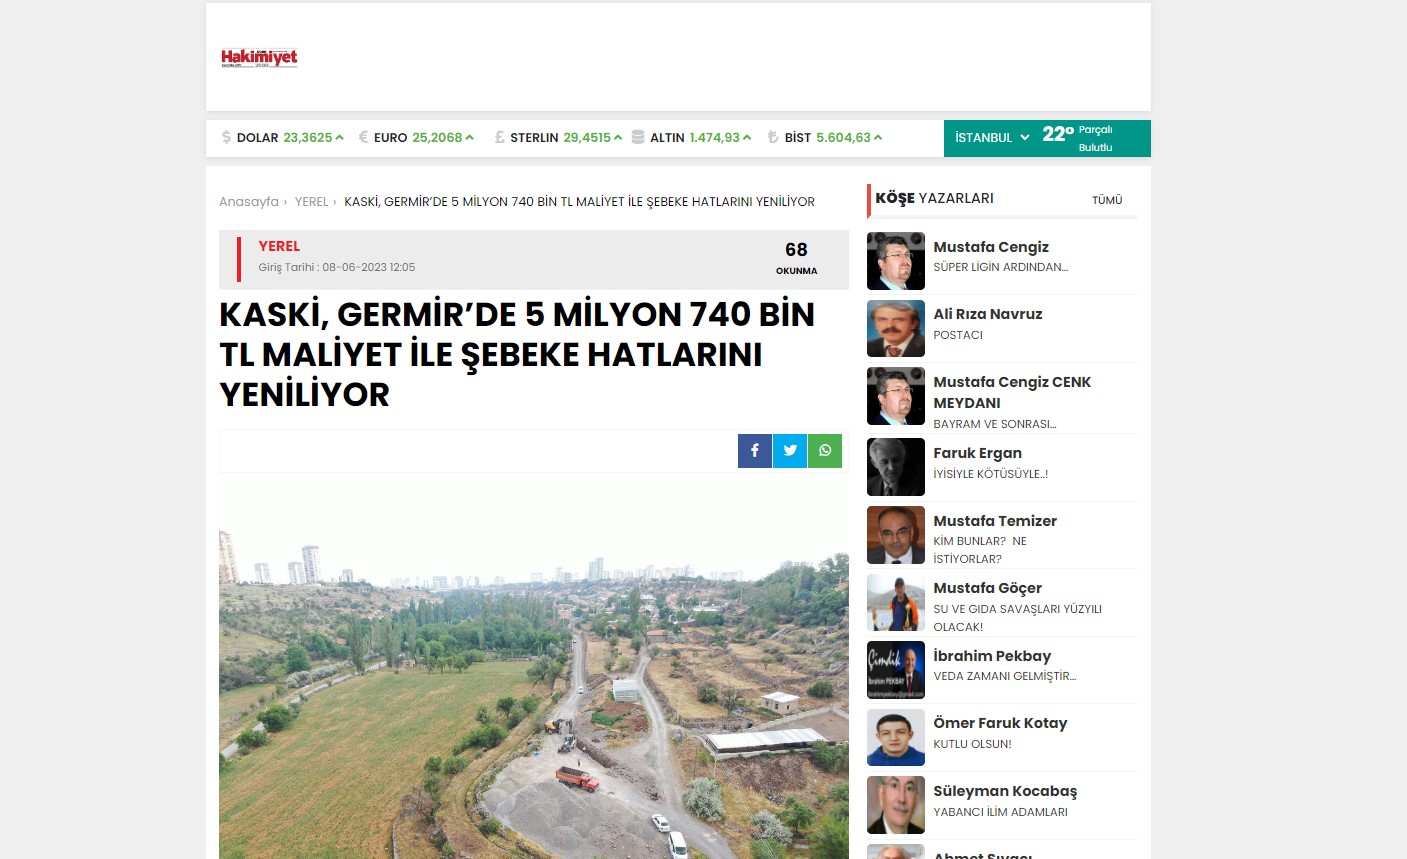Viewport: 1407px width, 859px height.
Task: Open Mustafa Cengiz's SÜPER LİGİN ARDINDAN column
Action: (x=1000, y=267)
